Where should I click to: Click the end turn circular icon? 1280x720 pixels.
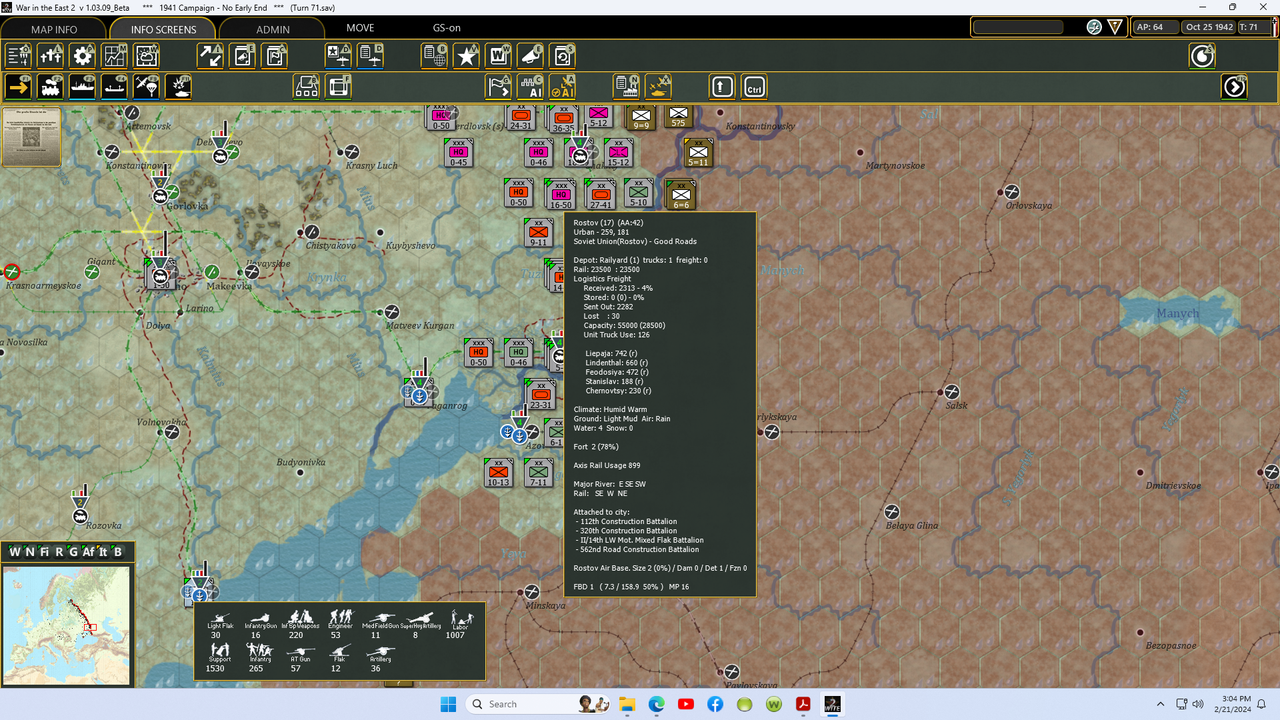coord(1202,56)
